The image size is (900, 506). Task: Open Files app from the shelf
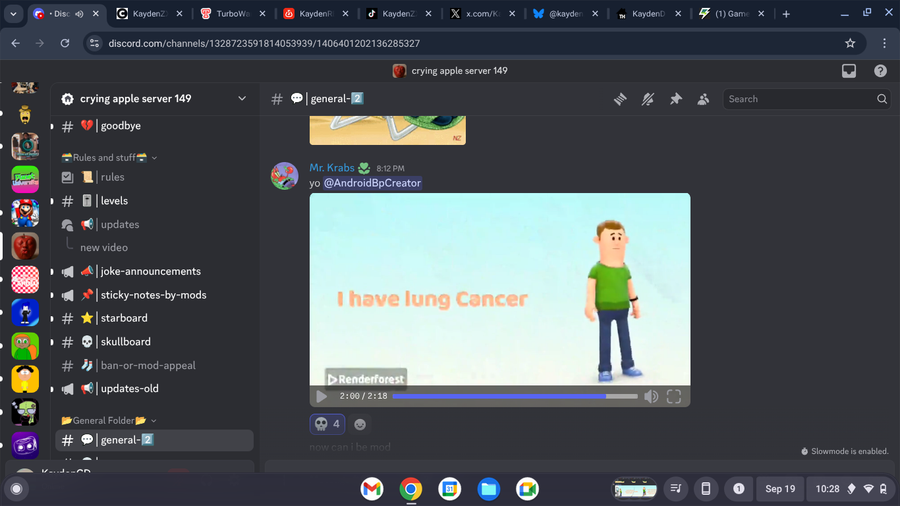pyautogui.click(x=488, y=489)
